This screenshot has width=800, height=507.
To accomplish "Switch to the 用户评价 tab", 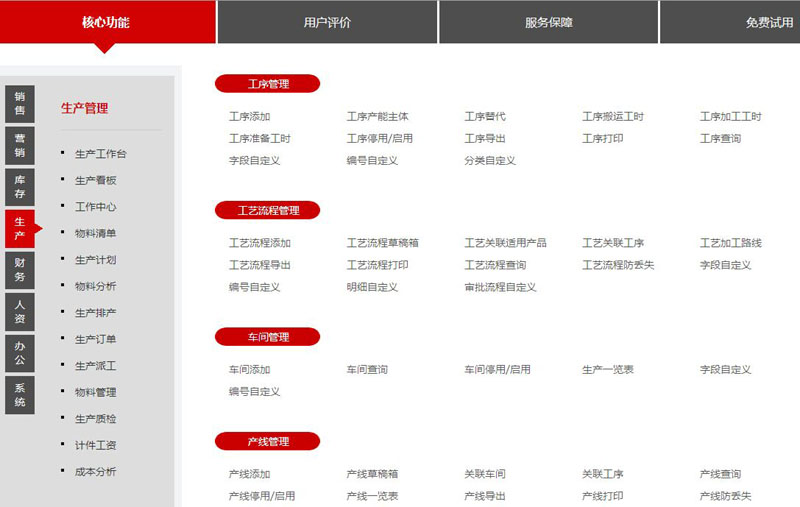I will 327,22.
